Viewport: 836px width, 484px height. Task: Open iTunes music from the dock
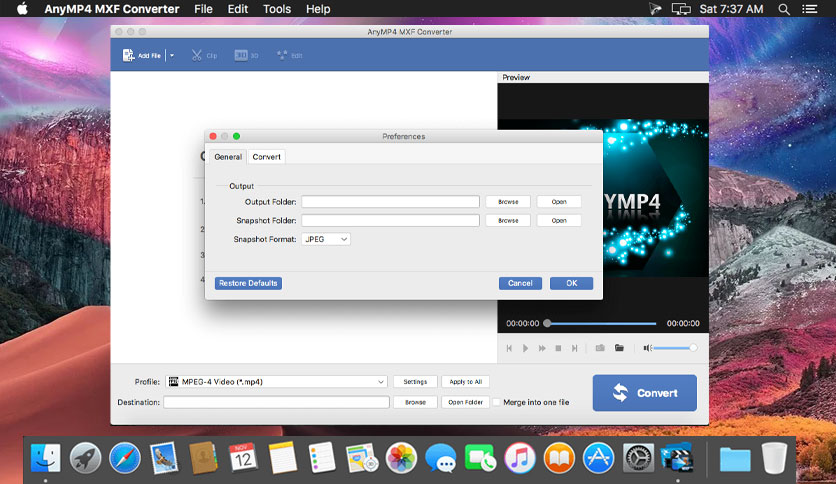click(520, 458)
